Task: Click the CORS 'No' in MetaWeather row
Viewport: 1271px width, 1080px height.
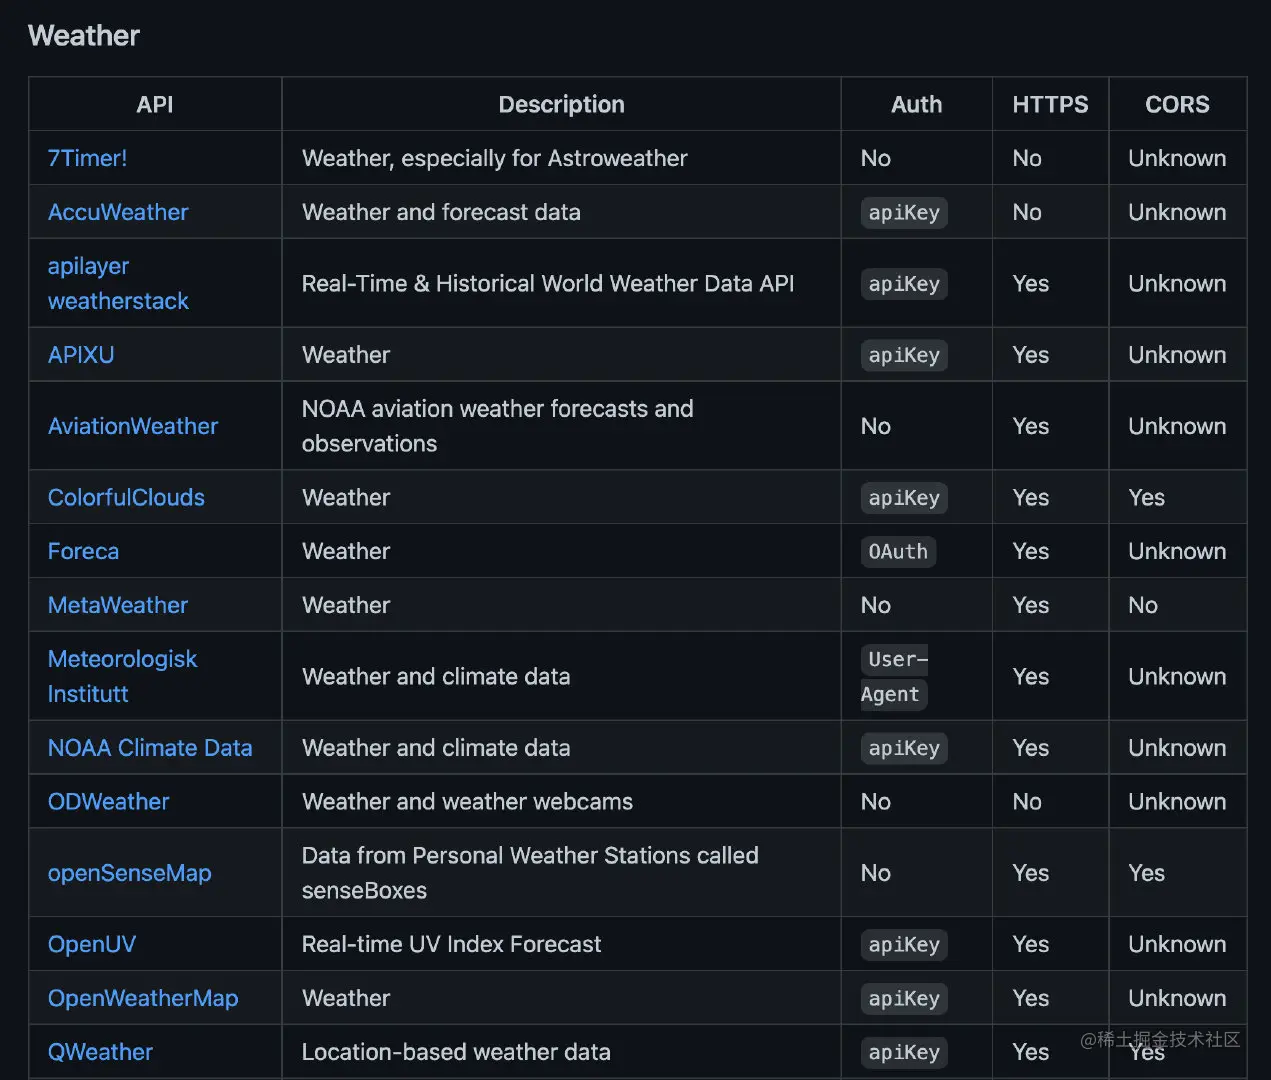Action: point(1143,605)
